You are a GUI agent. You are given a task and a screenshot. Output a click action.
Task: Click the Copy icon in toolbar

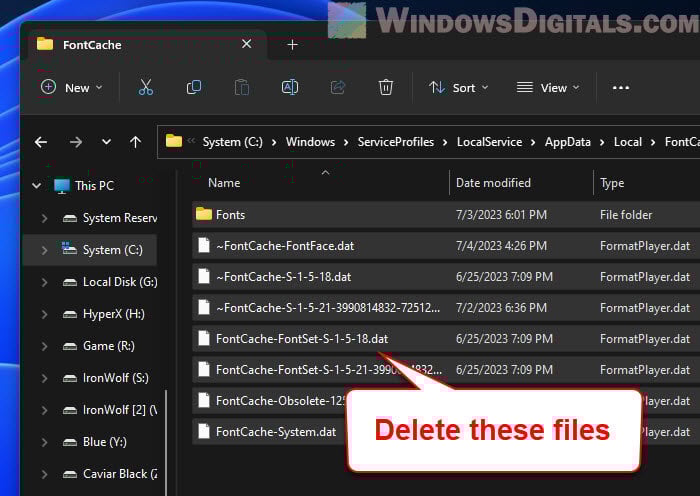pyautogui.click(x=194, y=88)
